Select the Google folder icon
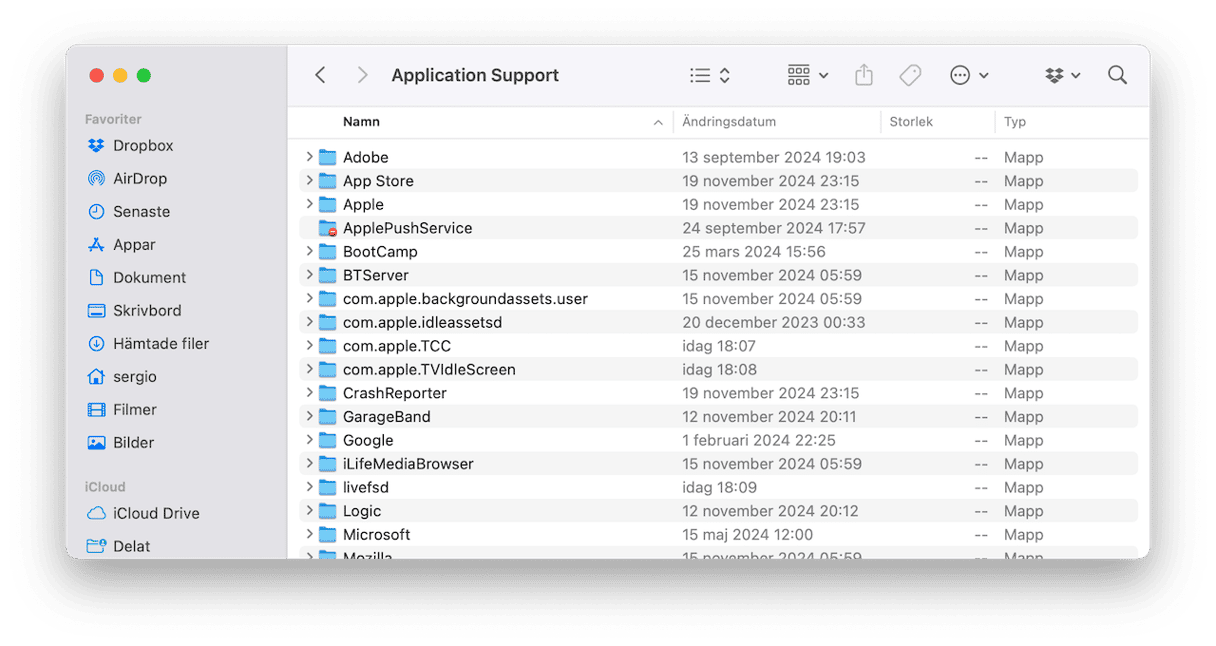The width and height of the screenshot is (1216, 646). (x=327, y=440)
